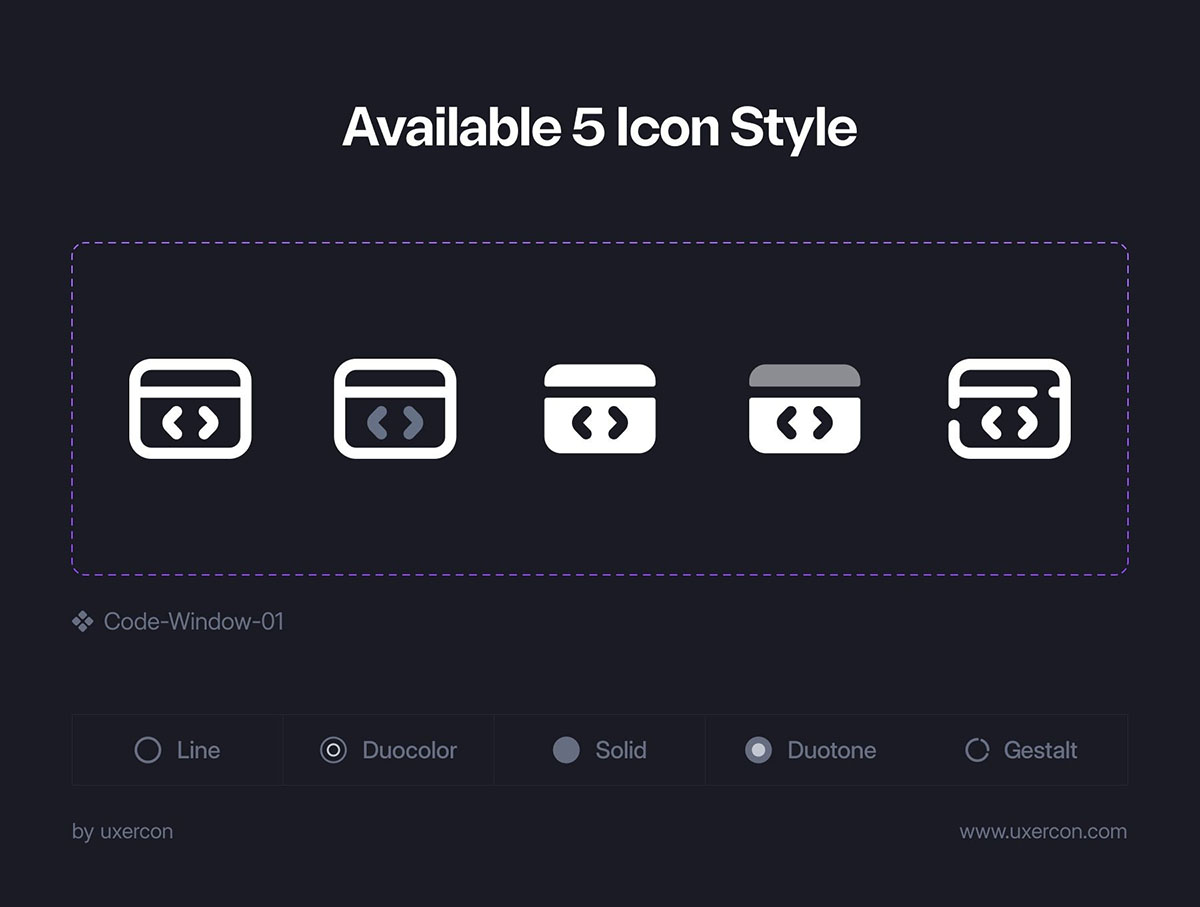
Task: Click the four-diamond component icon beside Code-Window-01
Action: (83, 622)
